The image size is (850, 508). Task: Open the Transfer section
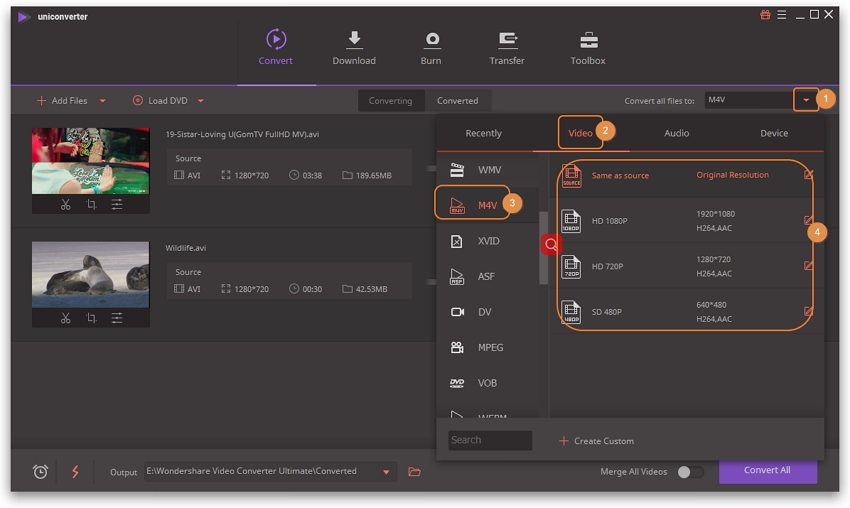coord(507,48)
